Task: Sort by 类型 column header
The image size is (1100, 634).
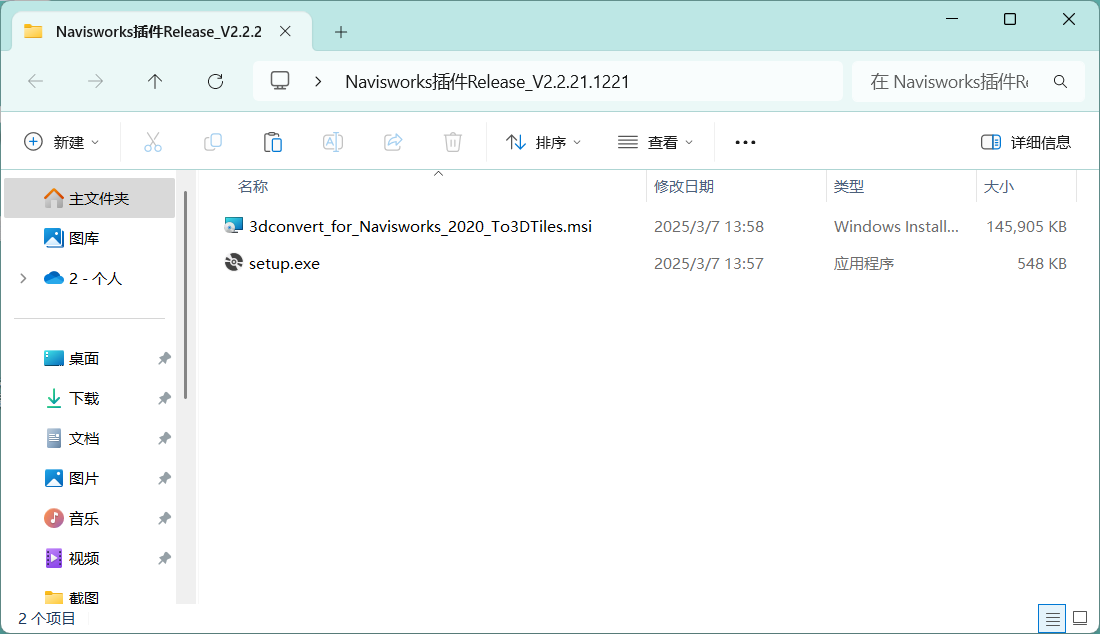Action: (x=849, y=187)
